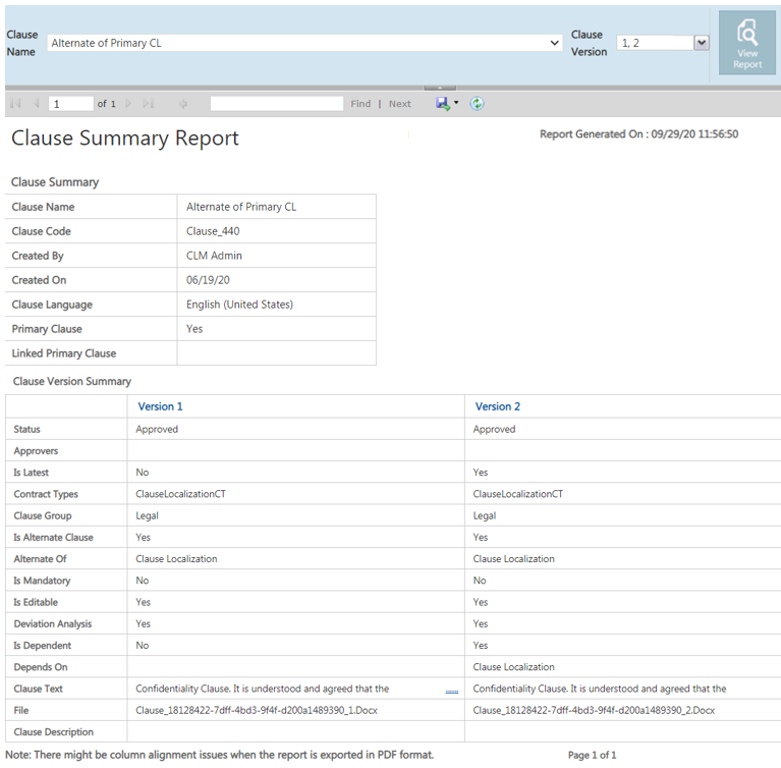Image resolution: width=781 pixels, height=768 pixels.
Task: Expand the Clause Version dropdown
Action: (701, 43)
